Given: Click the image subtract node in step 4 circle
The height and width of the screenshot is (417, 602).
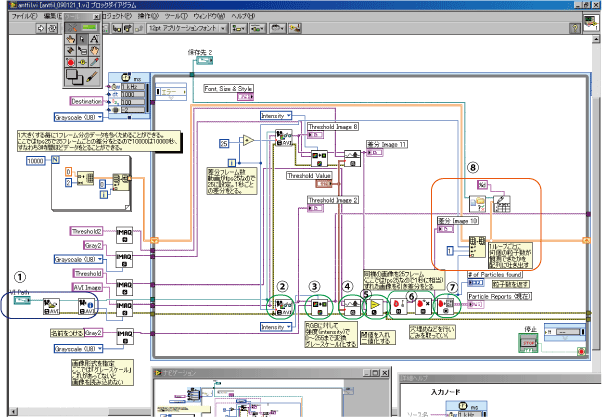Looking at the screenshot, I should tap(352, 308).
